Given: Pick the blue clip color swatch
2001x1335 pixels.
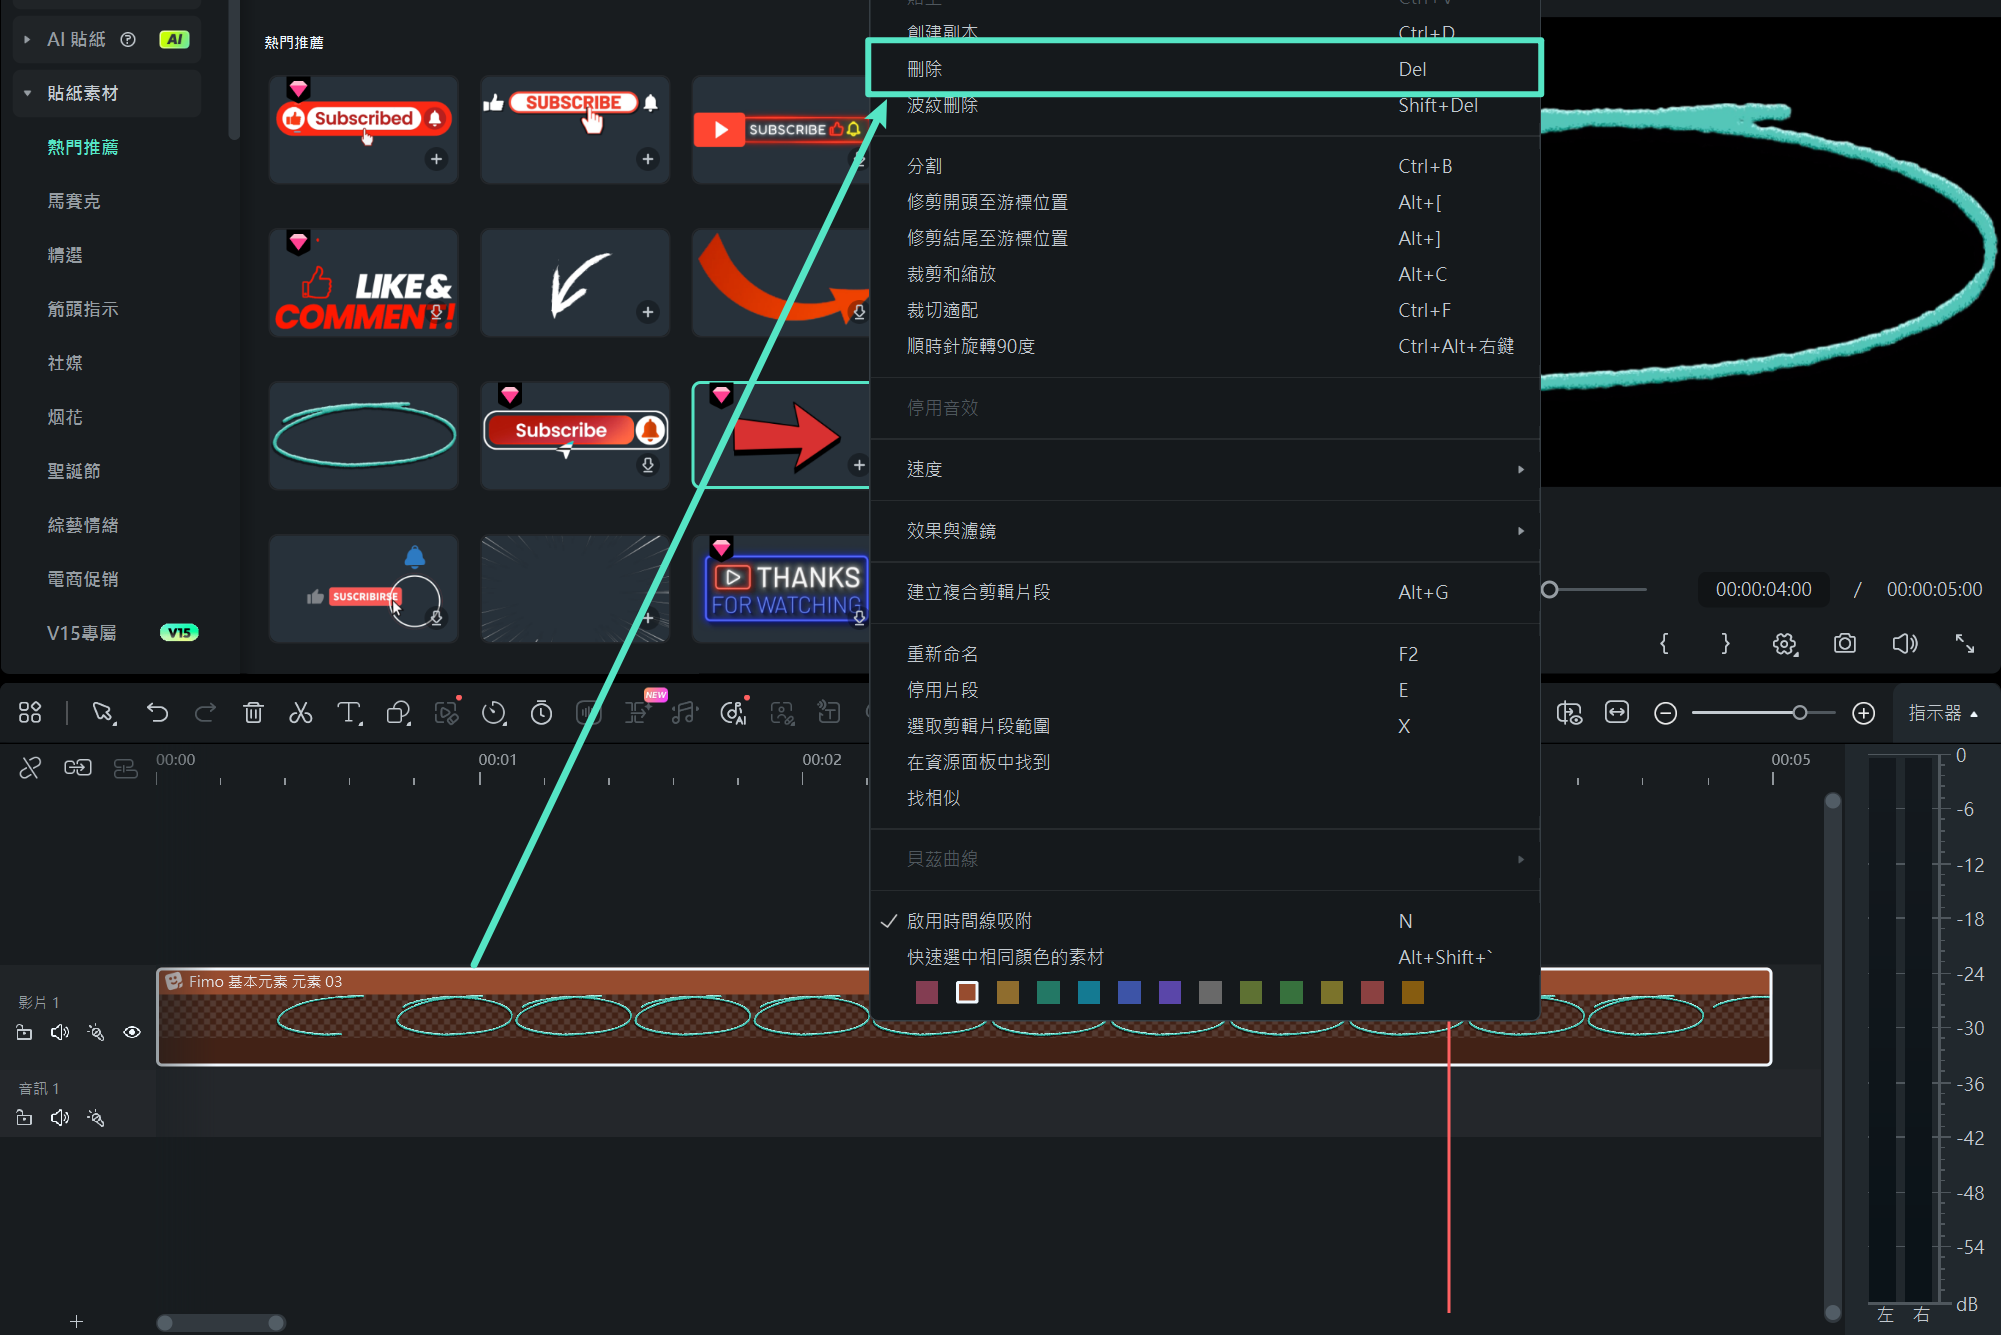Looking at the screenshot, I should pyautogui.click(x=1129, y=992).
